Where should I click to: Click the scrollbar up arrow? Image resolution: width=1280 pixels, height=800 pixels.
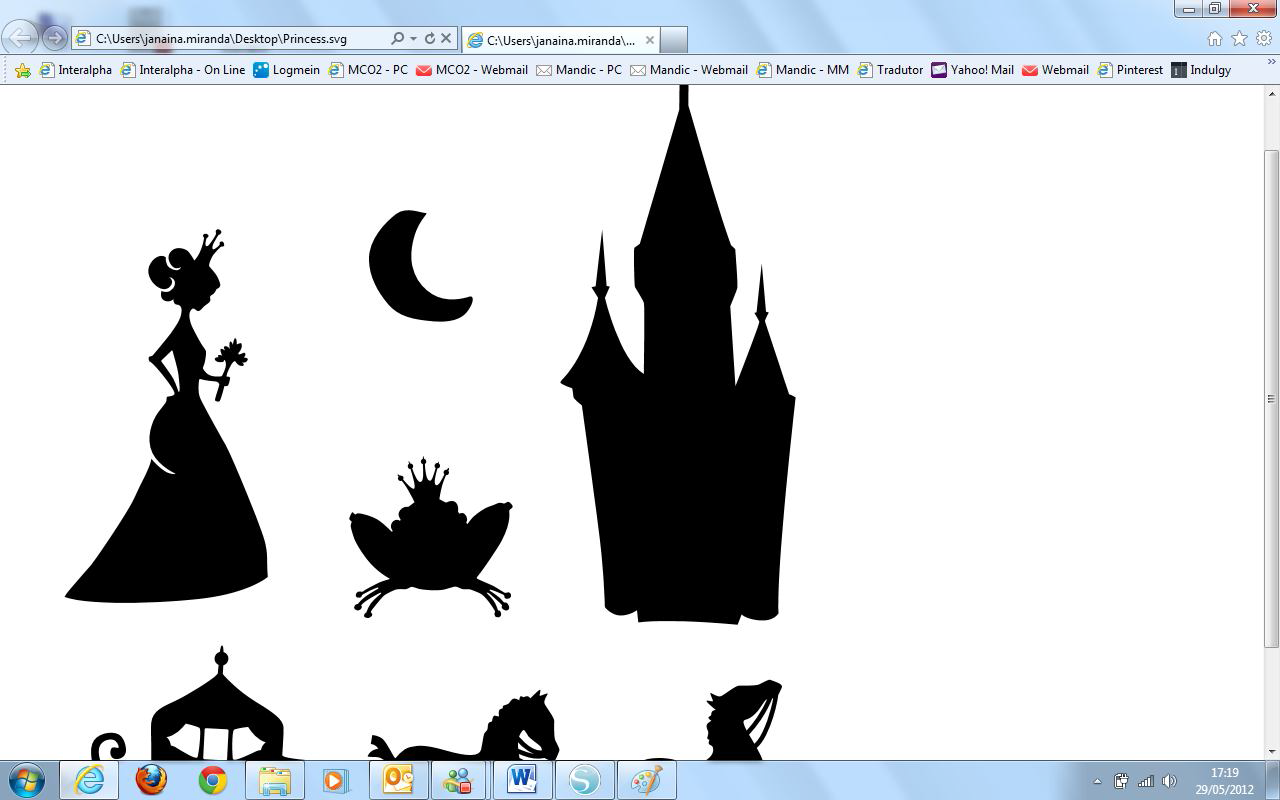1271,94
